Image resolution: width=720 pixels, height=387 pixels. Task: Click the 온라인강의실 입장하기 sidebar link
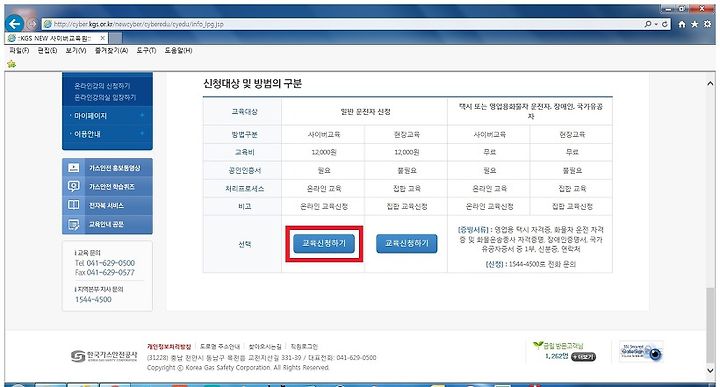click(x=105, y=97)
